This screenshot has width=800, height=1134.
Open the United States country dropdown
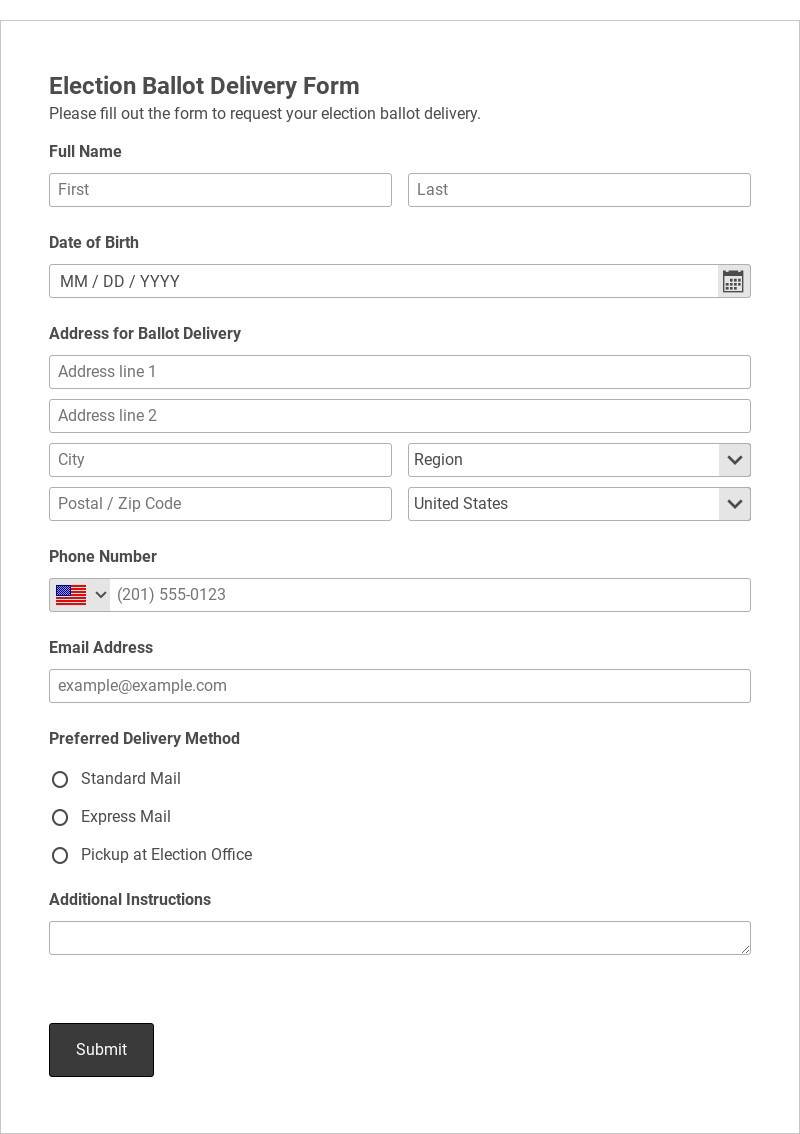pos(579,504)
